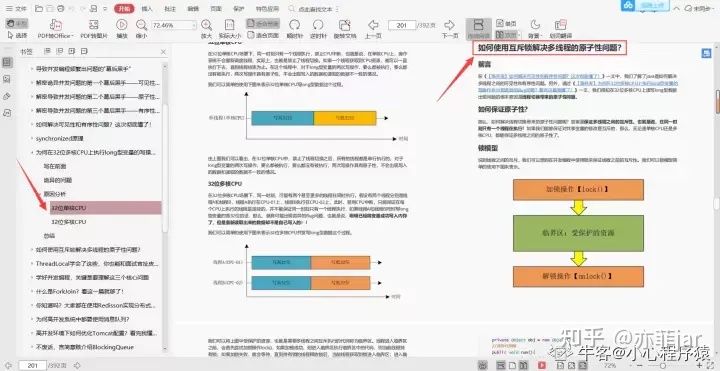Select the 双页 double page layout
The width and height of the screenshot is (720, 371).
click(507, 35)
